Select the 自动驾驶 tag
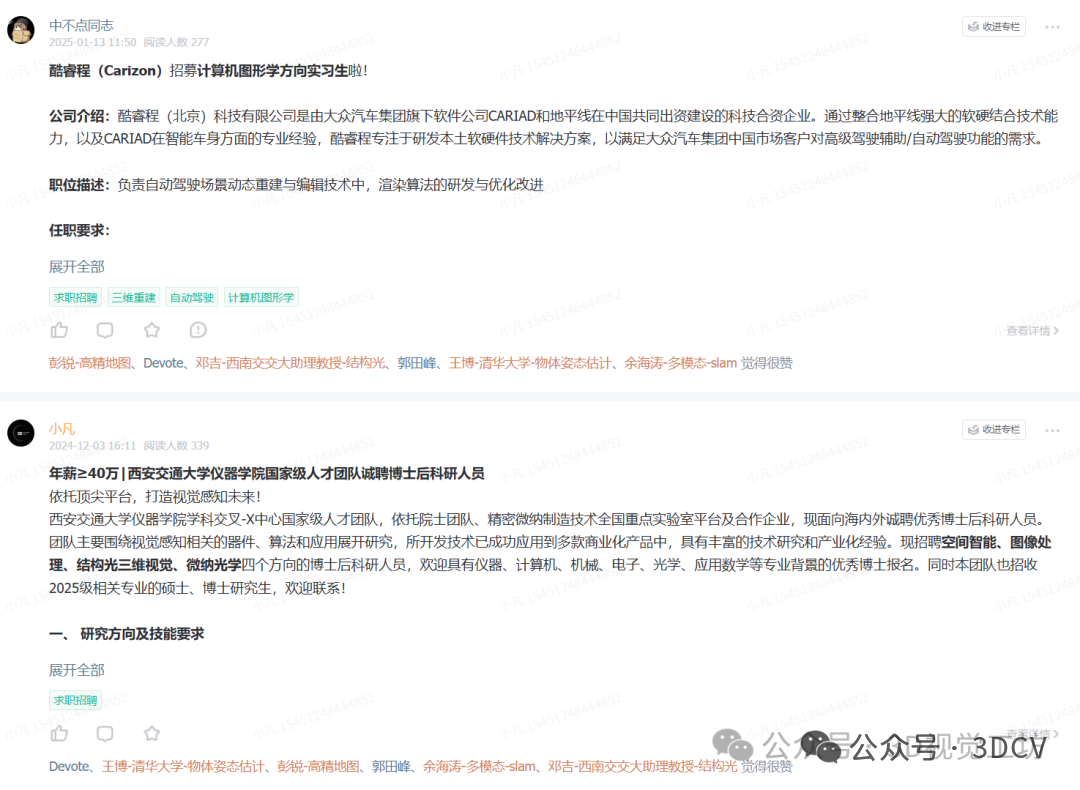This screenshot has height=790, width=1080. (x=191, y=298)
